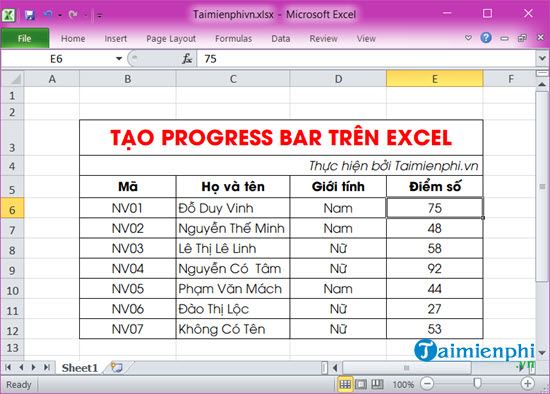The height and width of the screenshot is (394, 550).
Task: Click the Excel application icon in the title bar
Action: [x=8, y=15]
